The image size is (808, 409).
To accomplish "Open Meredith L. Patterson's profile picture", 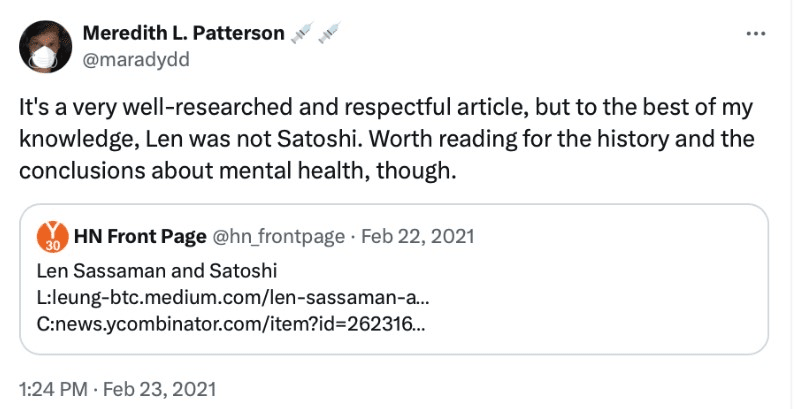I will tap(46, 47).
